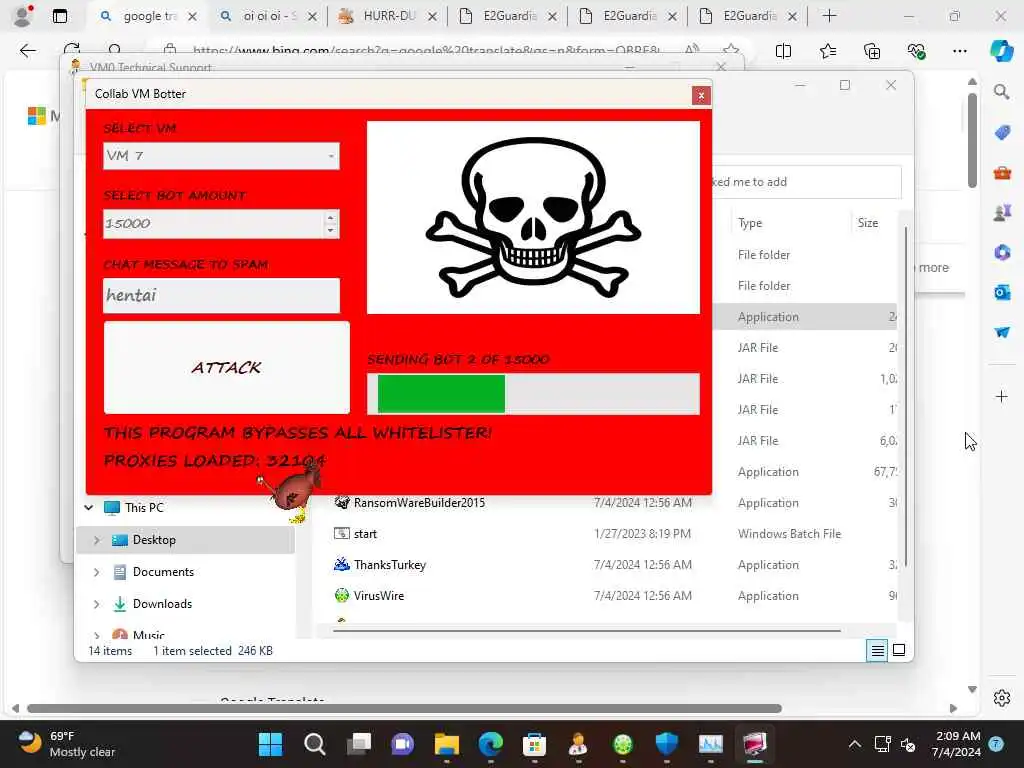
Task: Close the Collab VM Botter window
Action: coord(701,96)
